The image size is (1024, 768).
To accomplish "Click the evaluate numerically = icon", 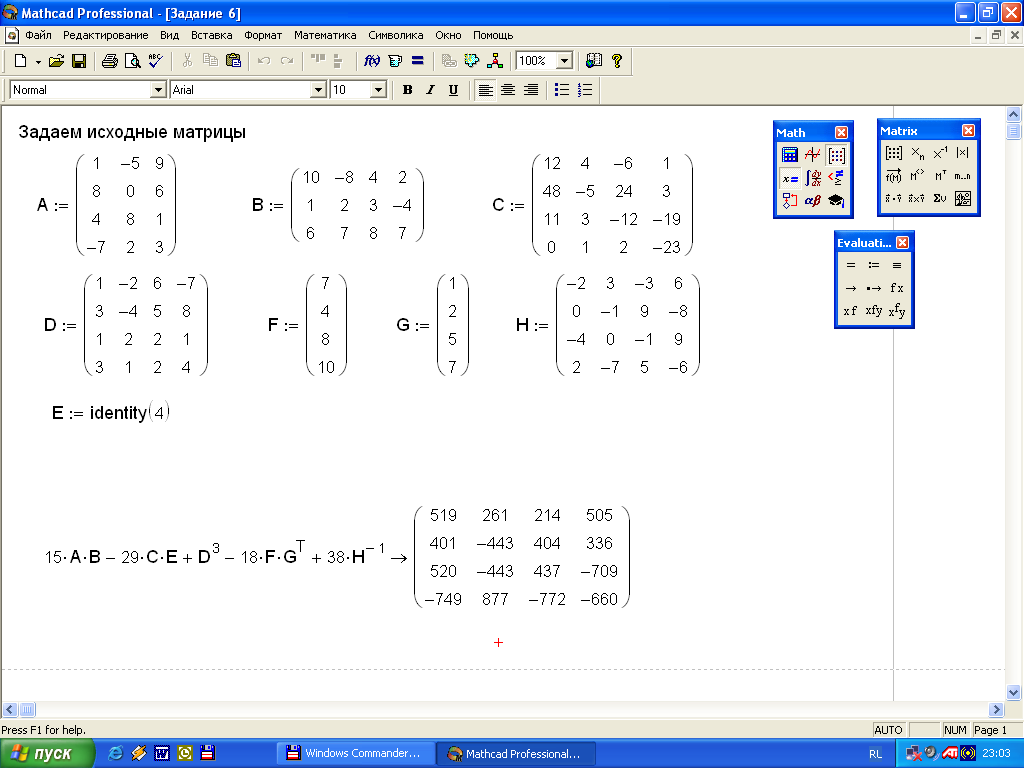I will tap(851, 265).
